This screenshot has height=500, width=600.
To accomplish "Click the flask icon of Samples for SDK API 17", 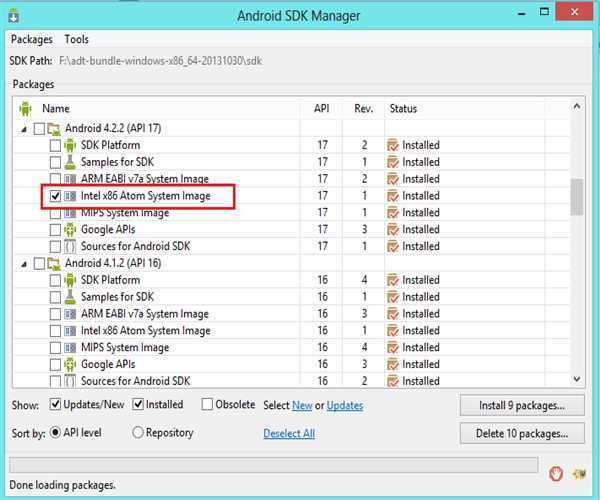I will [x=70, y=162].
